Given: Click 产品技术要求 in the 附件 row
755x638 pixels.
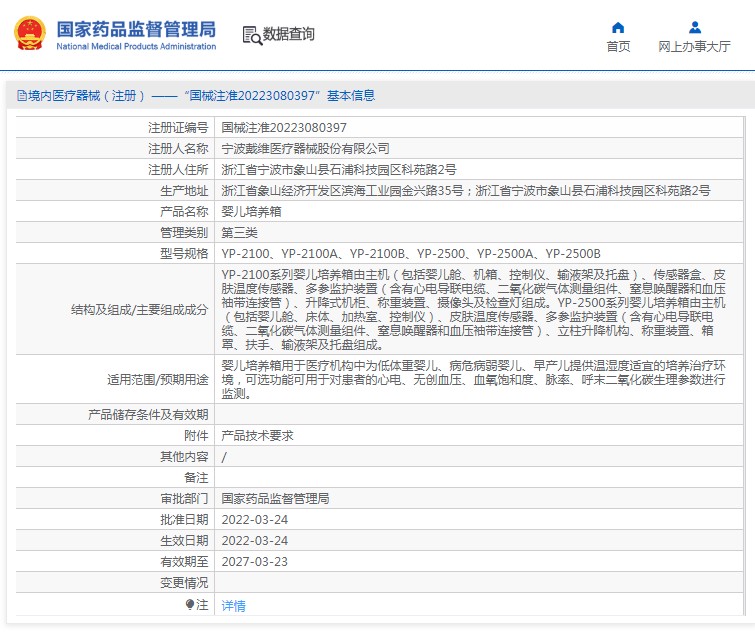Looking at the screenshot, I should [257, 436].
